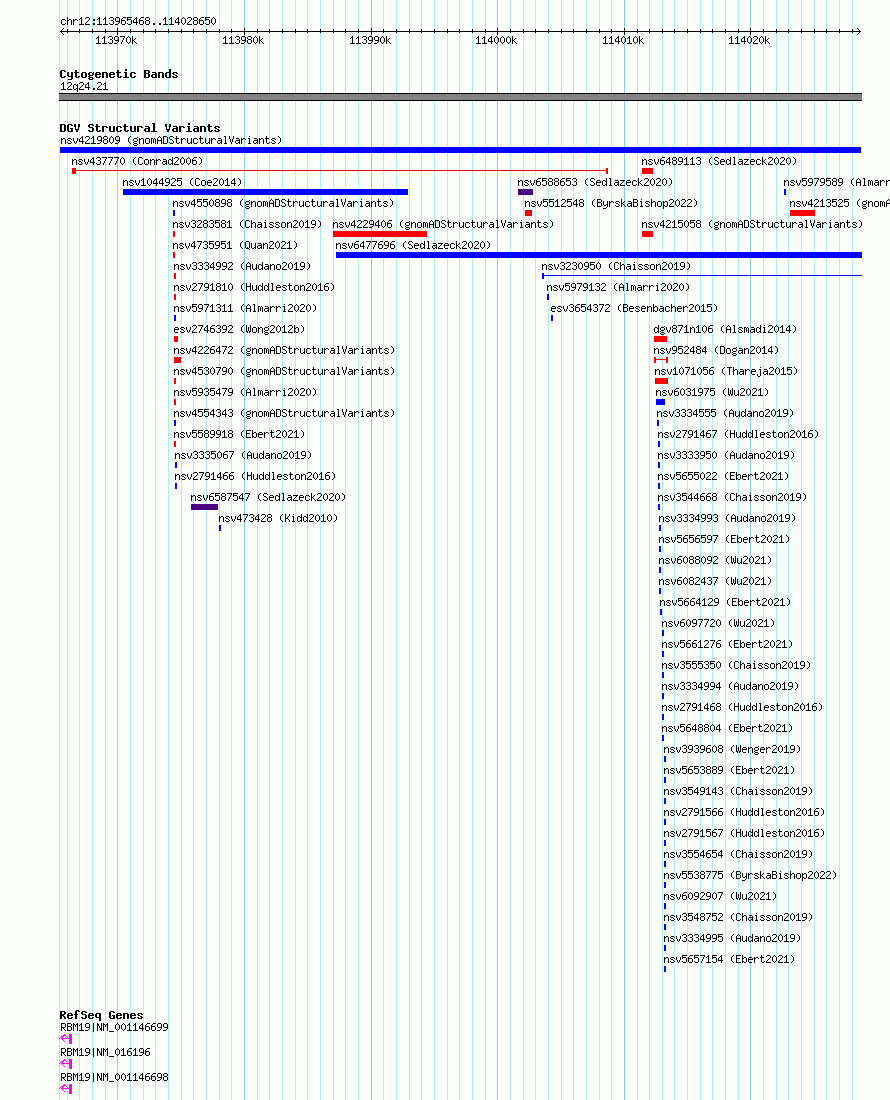Open nsv1071056 (Thareja2015) label
The width and height of the screenshot is (890, 1100).
coord(726,372)
